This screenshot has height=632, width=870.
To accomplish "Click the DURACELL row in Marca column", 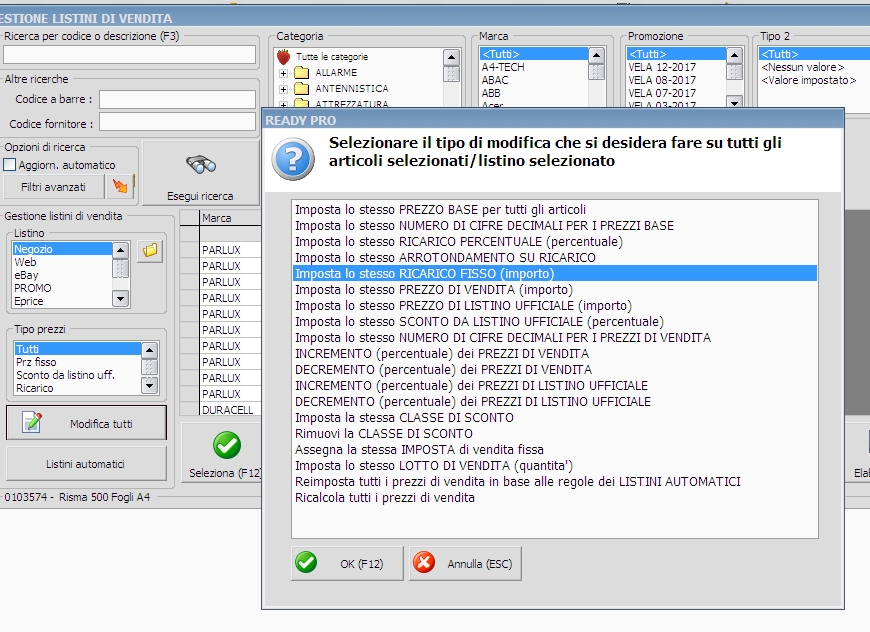I will click(230, 409).
